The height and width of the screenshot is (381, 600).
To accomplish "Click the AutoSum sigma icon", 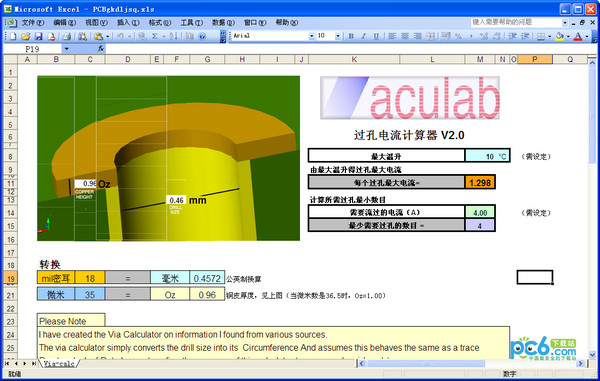I will click(155, 36).
